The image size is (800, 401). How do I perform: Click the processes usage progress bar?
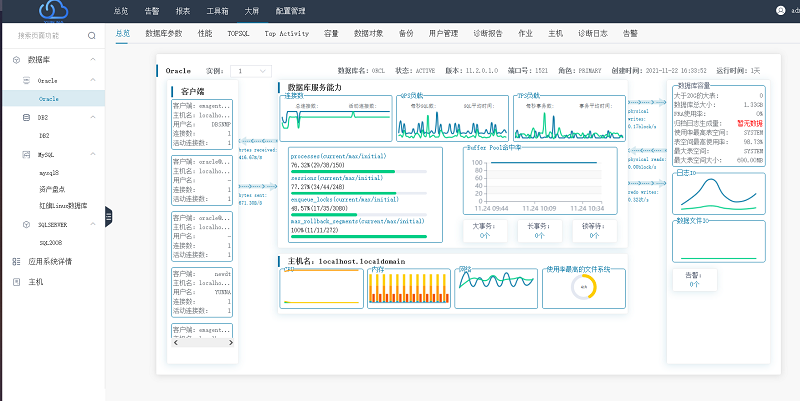click(358, 171)
